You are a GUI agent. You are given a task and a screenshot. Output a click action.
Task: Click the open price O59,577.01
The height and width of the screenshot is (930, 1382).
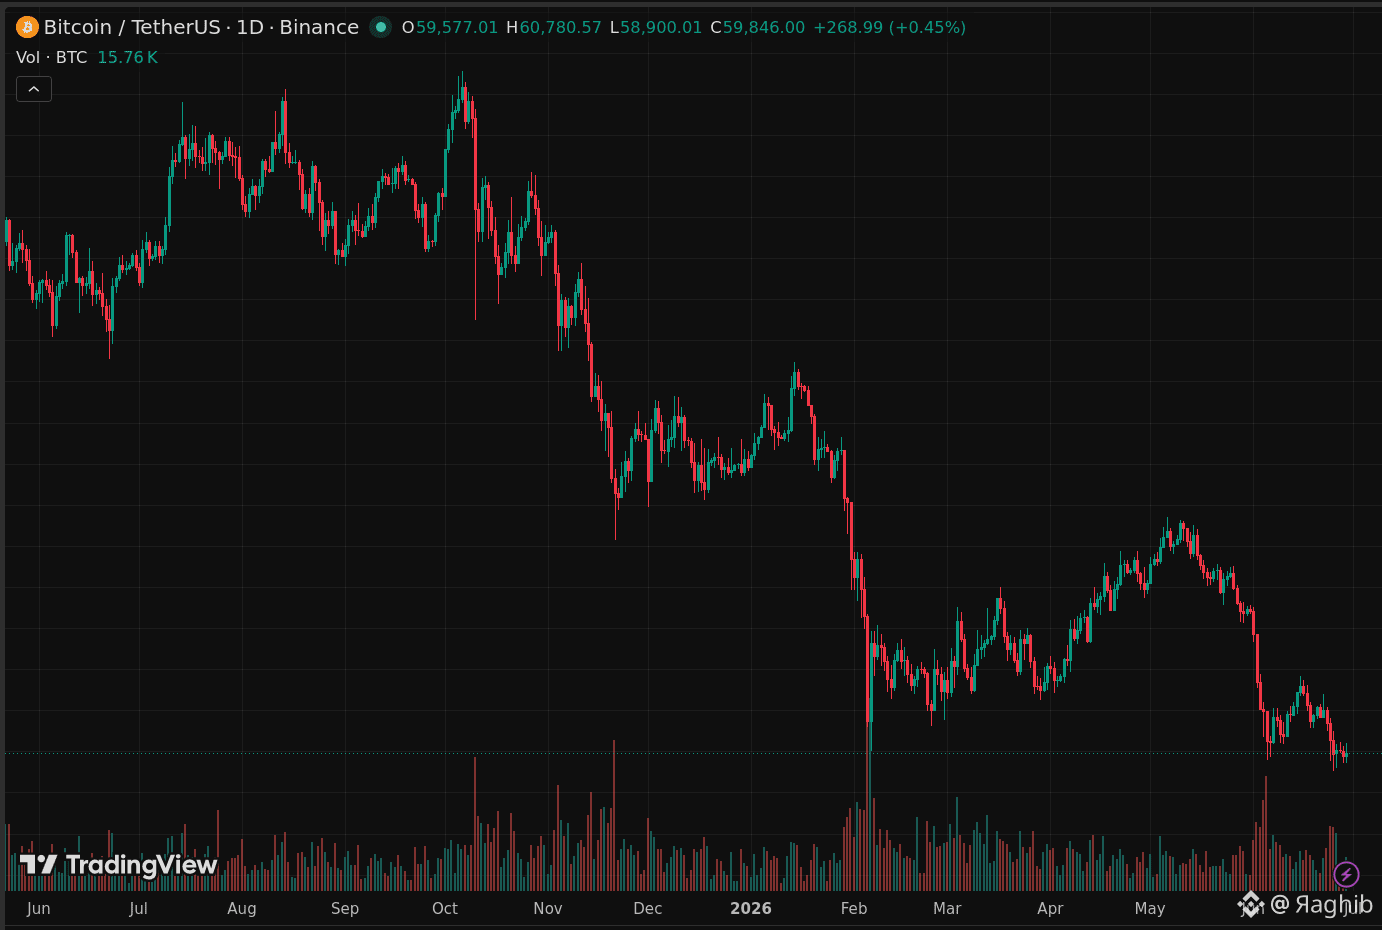point(450,27)
